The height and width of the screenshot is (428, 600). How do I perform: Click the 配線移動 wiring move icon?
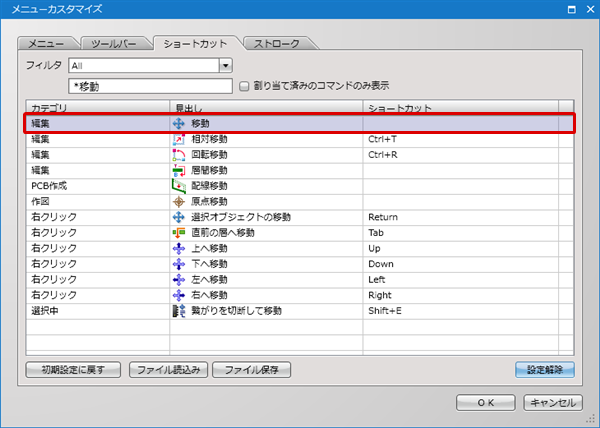tap(180, 186)
